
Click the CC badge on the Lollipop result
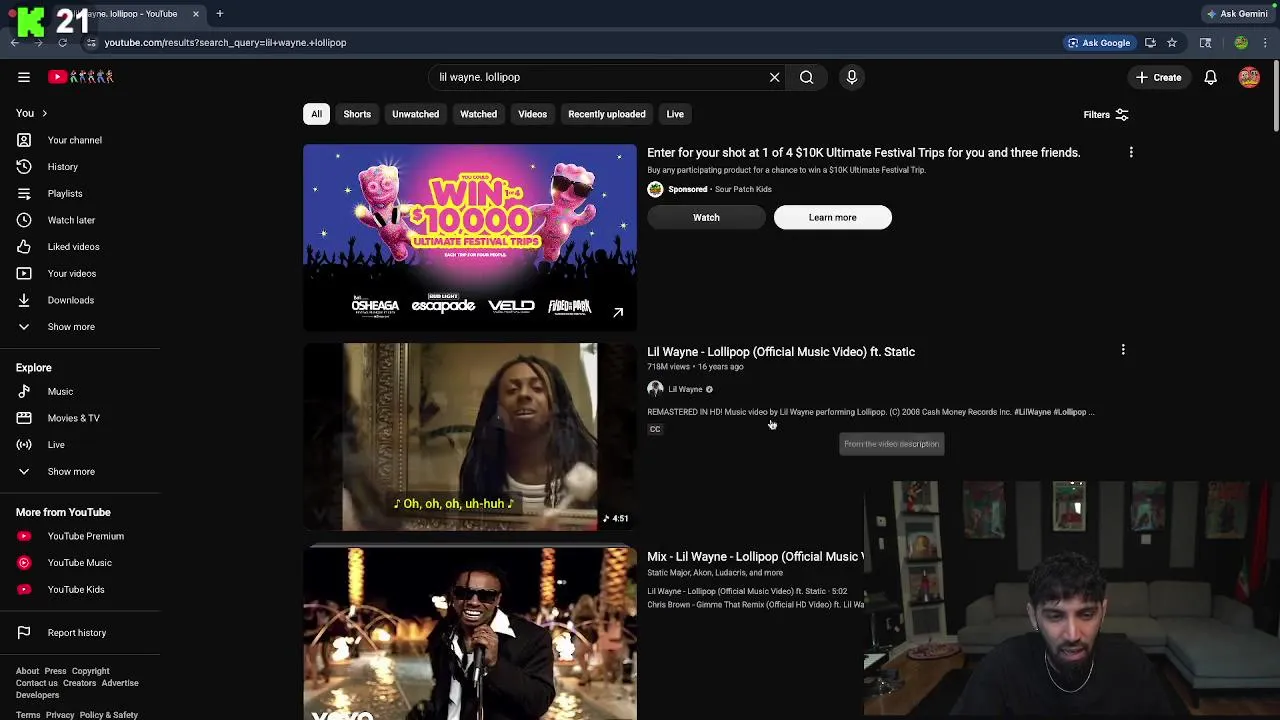point(655,429)
